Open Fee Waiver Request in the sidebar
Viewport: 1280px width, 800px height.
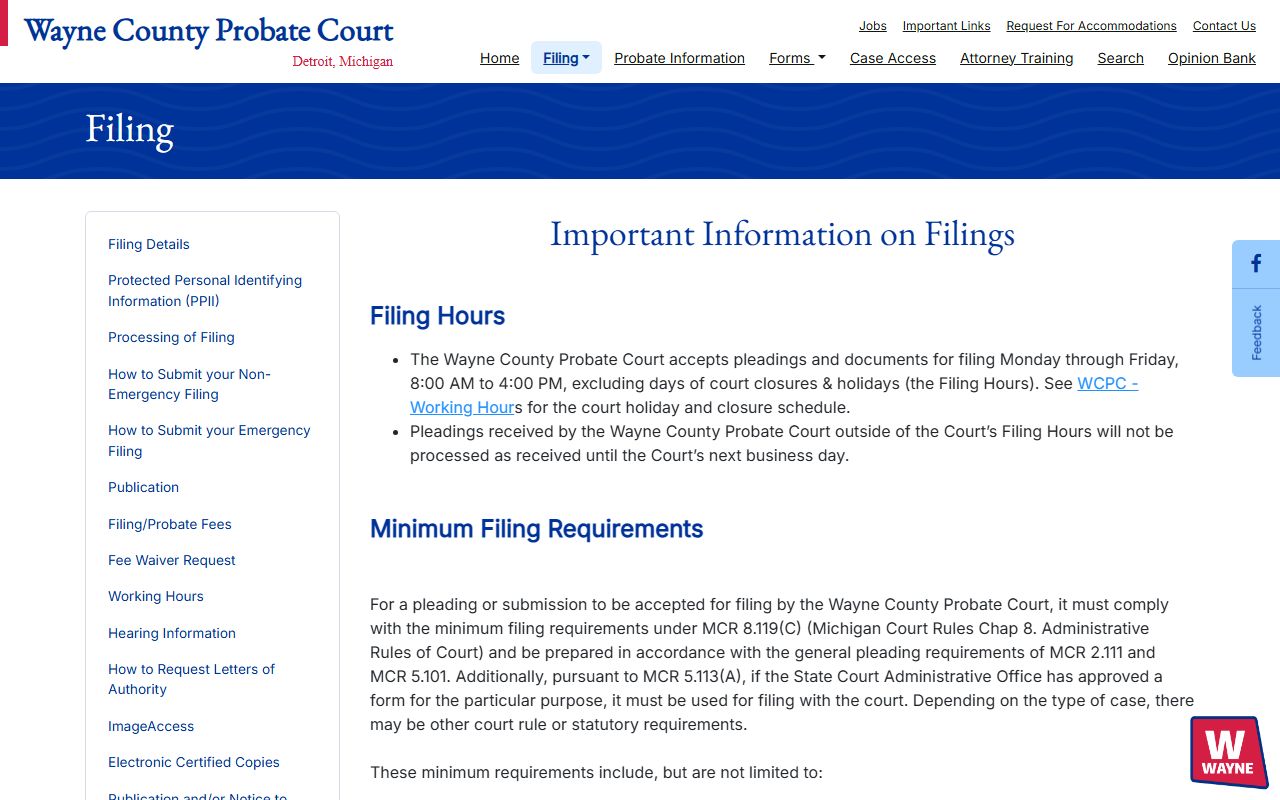click(x=171, y=560)
